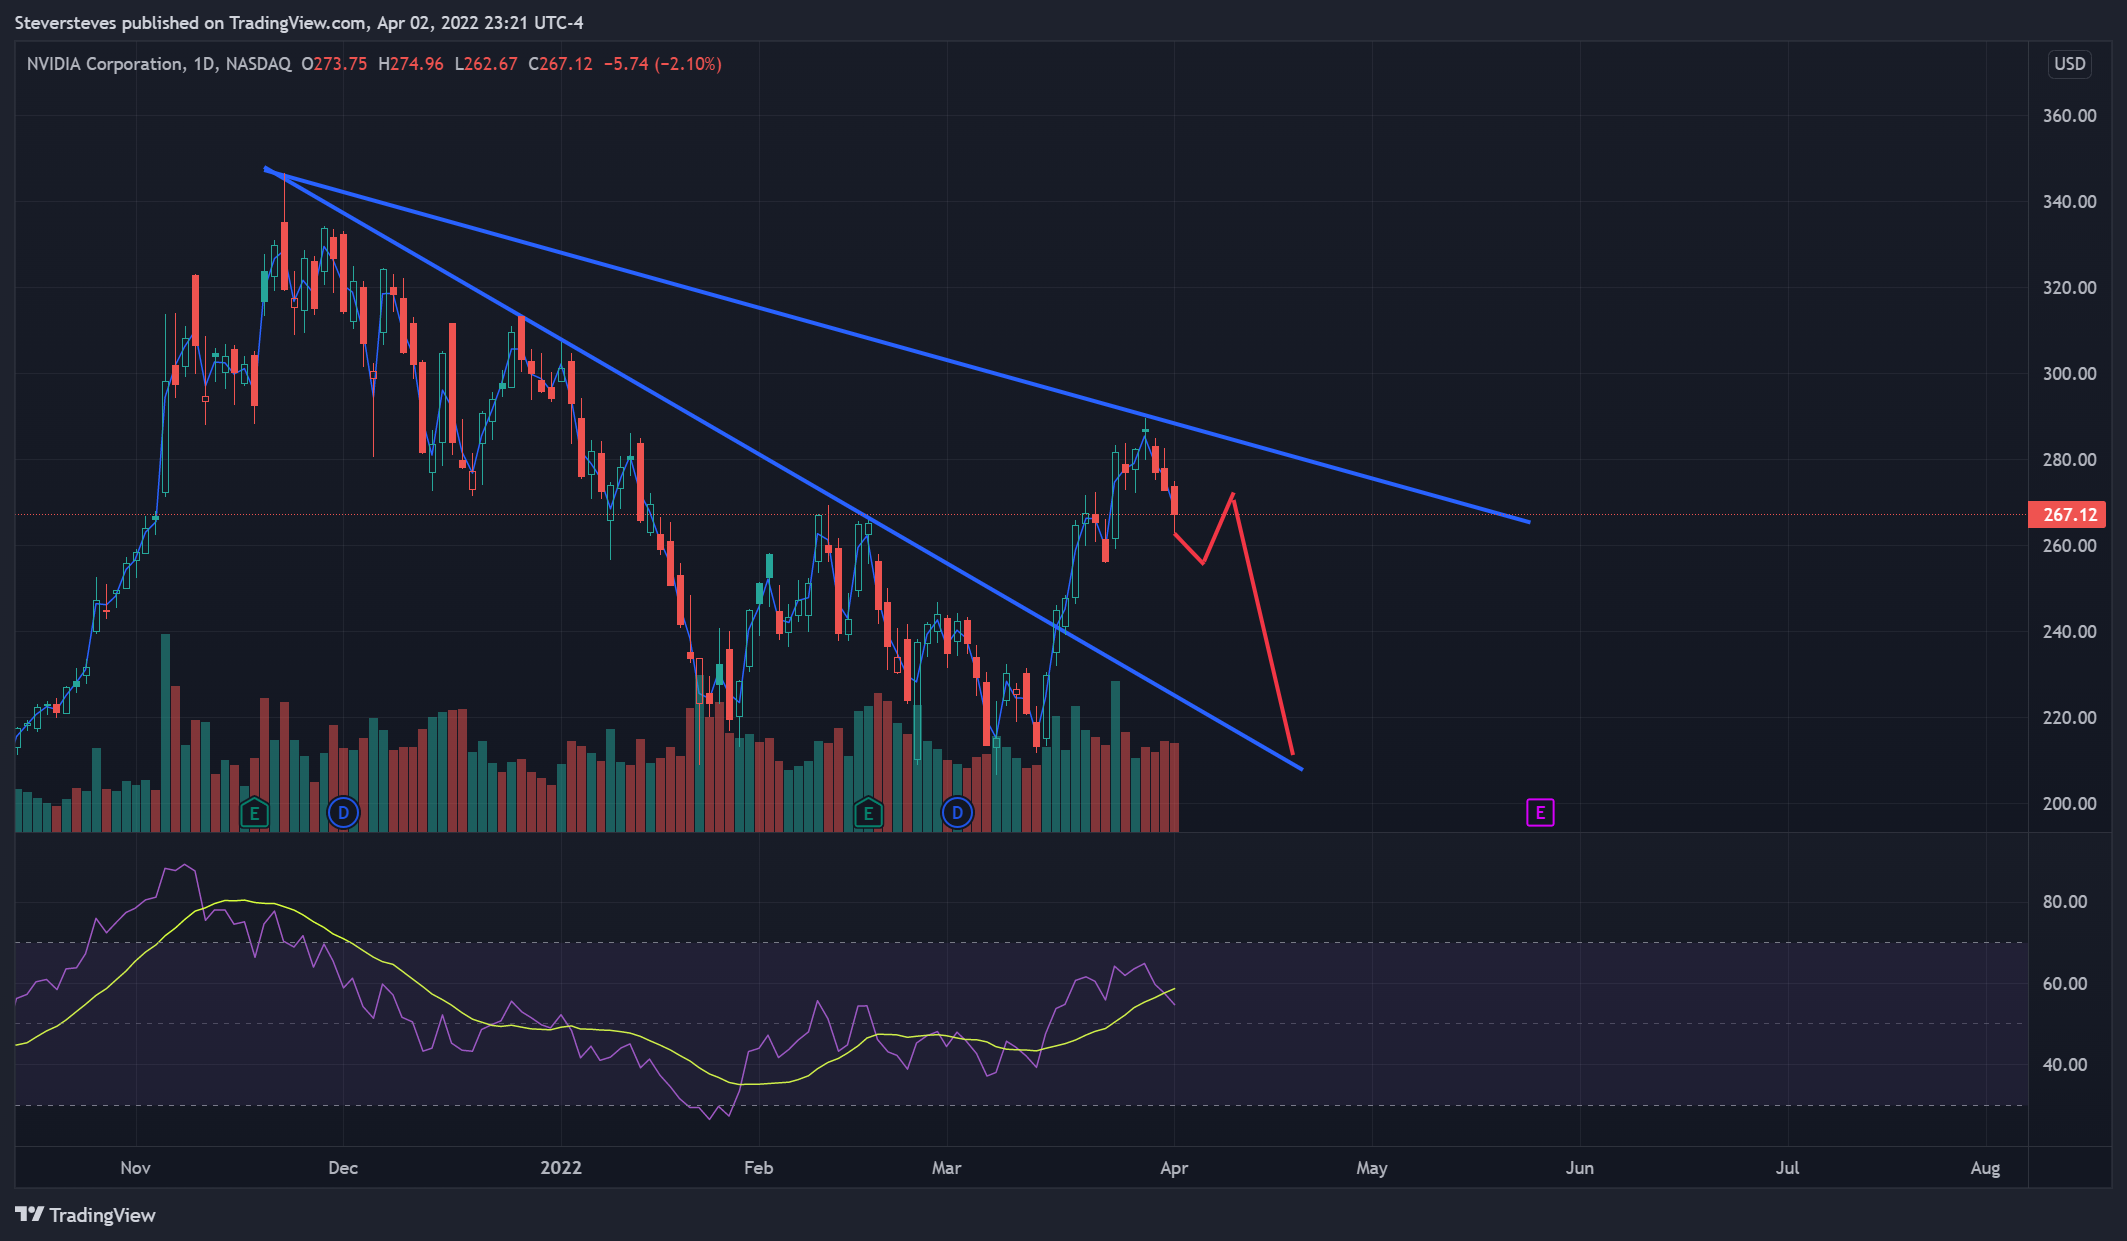Click the Nov label on time axis
This screenshot has width=2127, height=1241.
tap(135, 1168)
